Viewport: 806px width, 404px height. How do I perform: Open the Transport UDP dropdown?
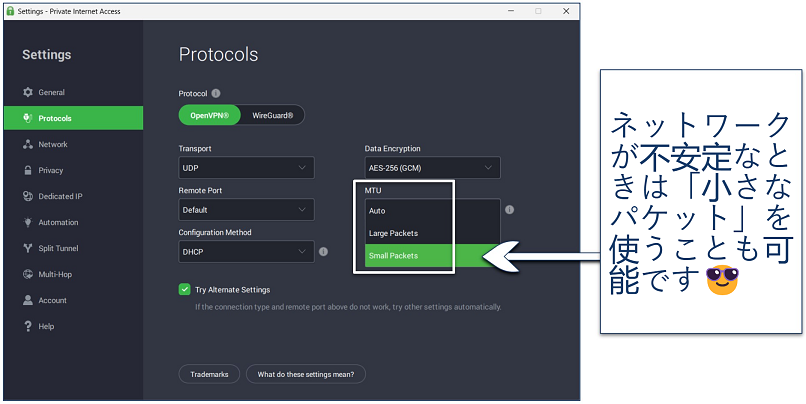[246, 168]
